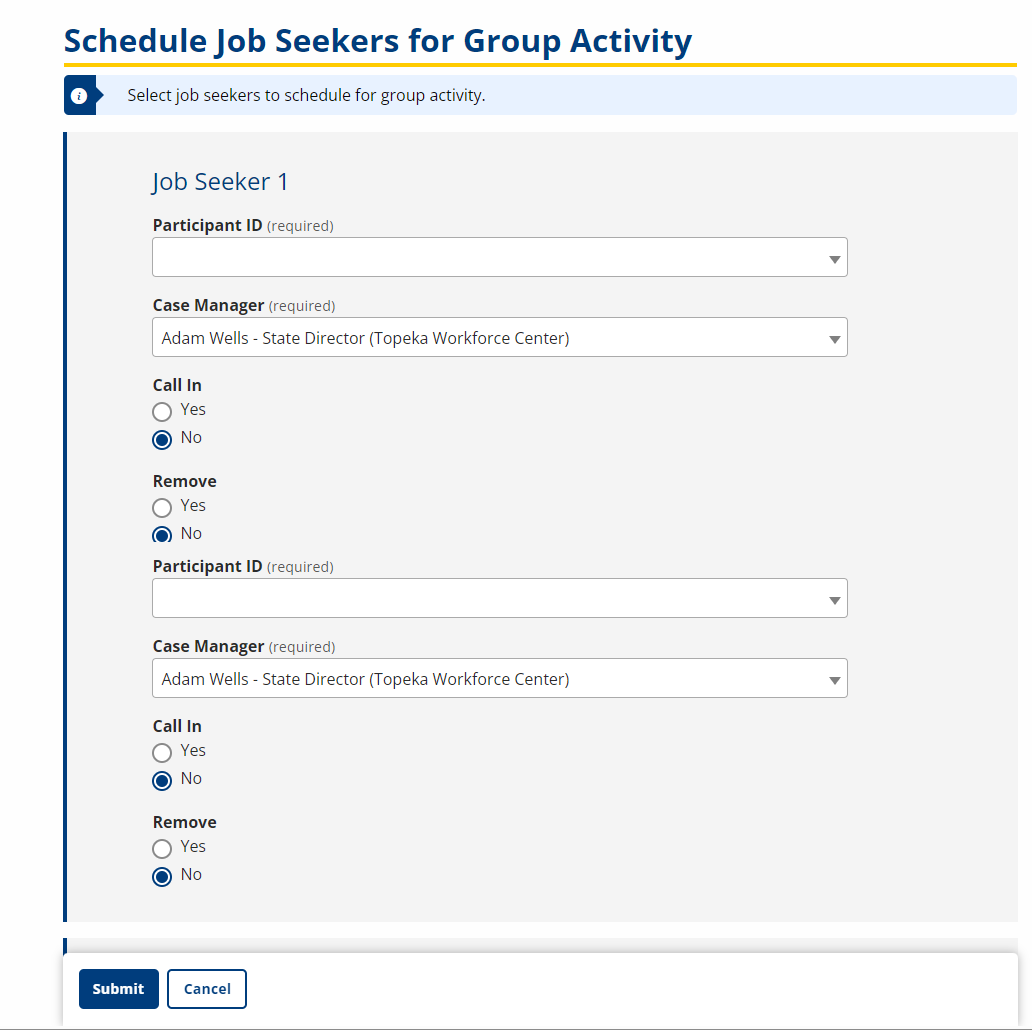Choose No for the first Remove option
This screenshot has width=1032, height=1030.
(162, 534)
